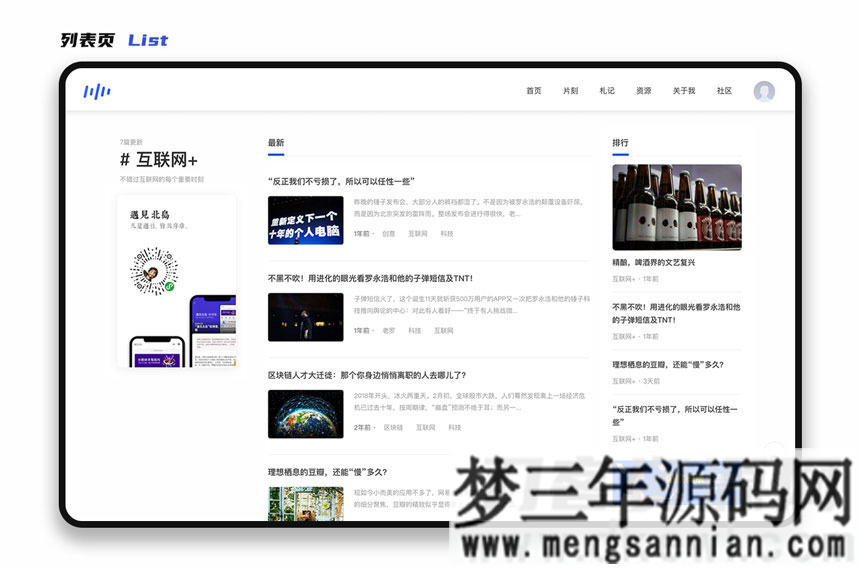Click 互联网 tag under the 反正我们不亏损了 article

click(418, 234)
